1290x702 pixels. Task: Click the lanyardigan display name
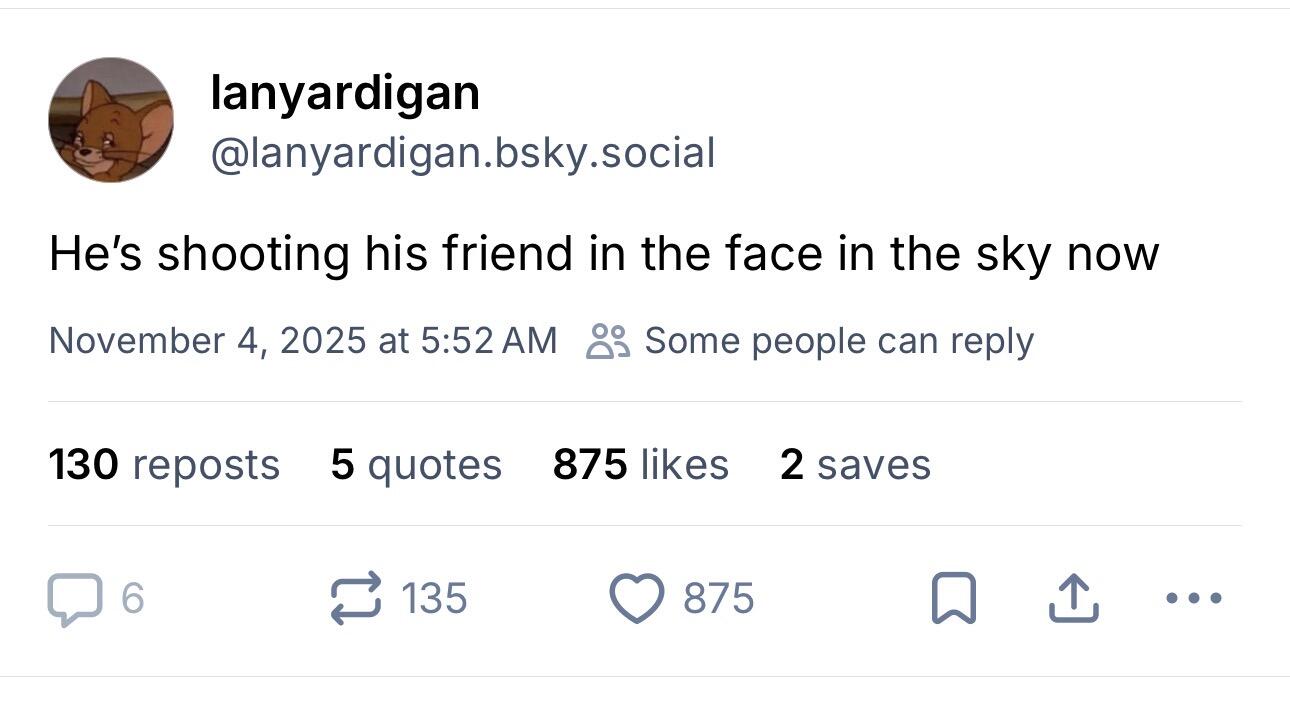click(345, 93)
